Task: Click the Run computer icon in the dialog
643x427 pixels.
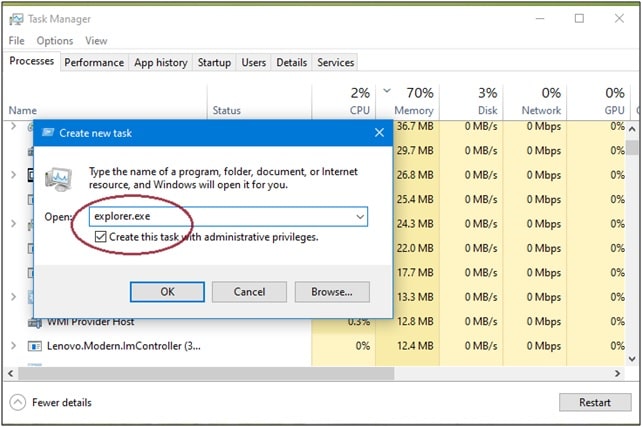Action: pos(58,179)
